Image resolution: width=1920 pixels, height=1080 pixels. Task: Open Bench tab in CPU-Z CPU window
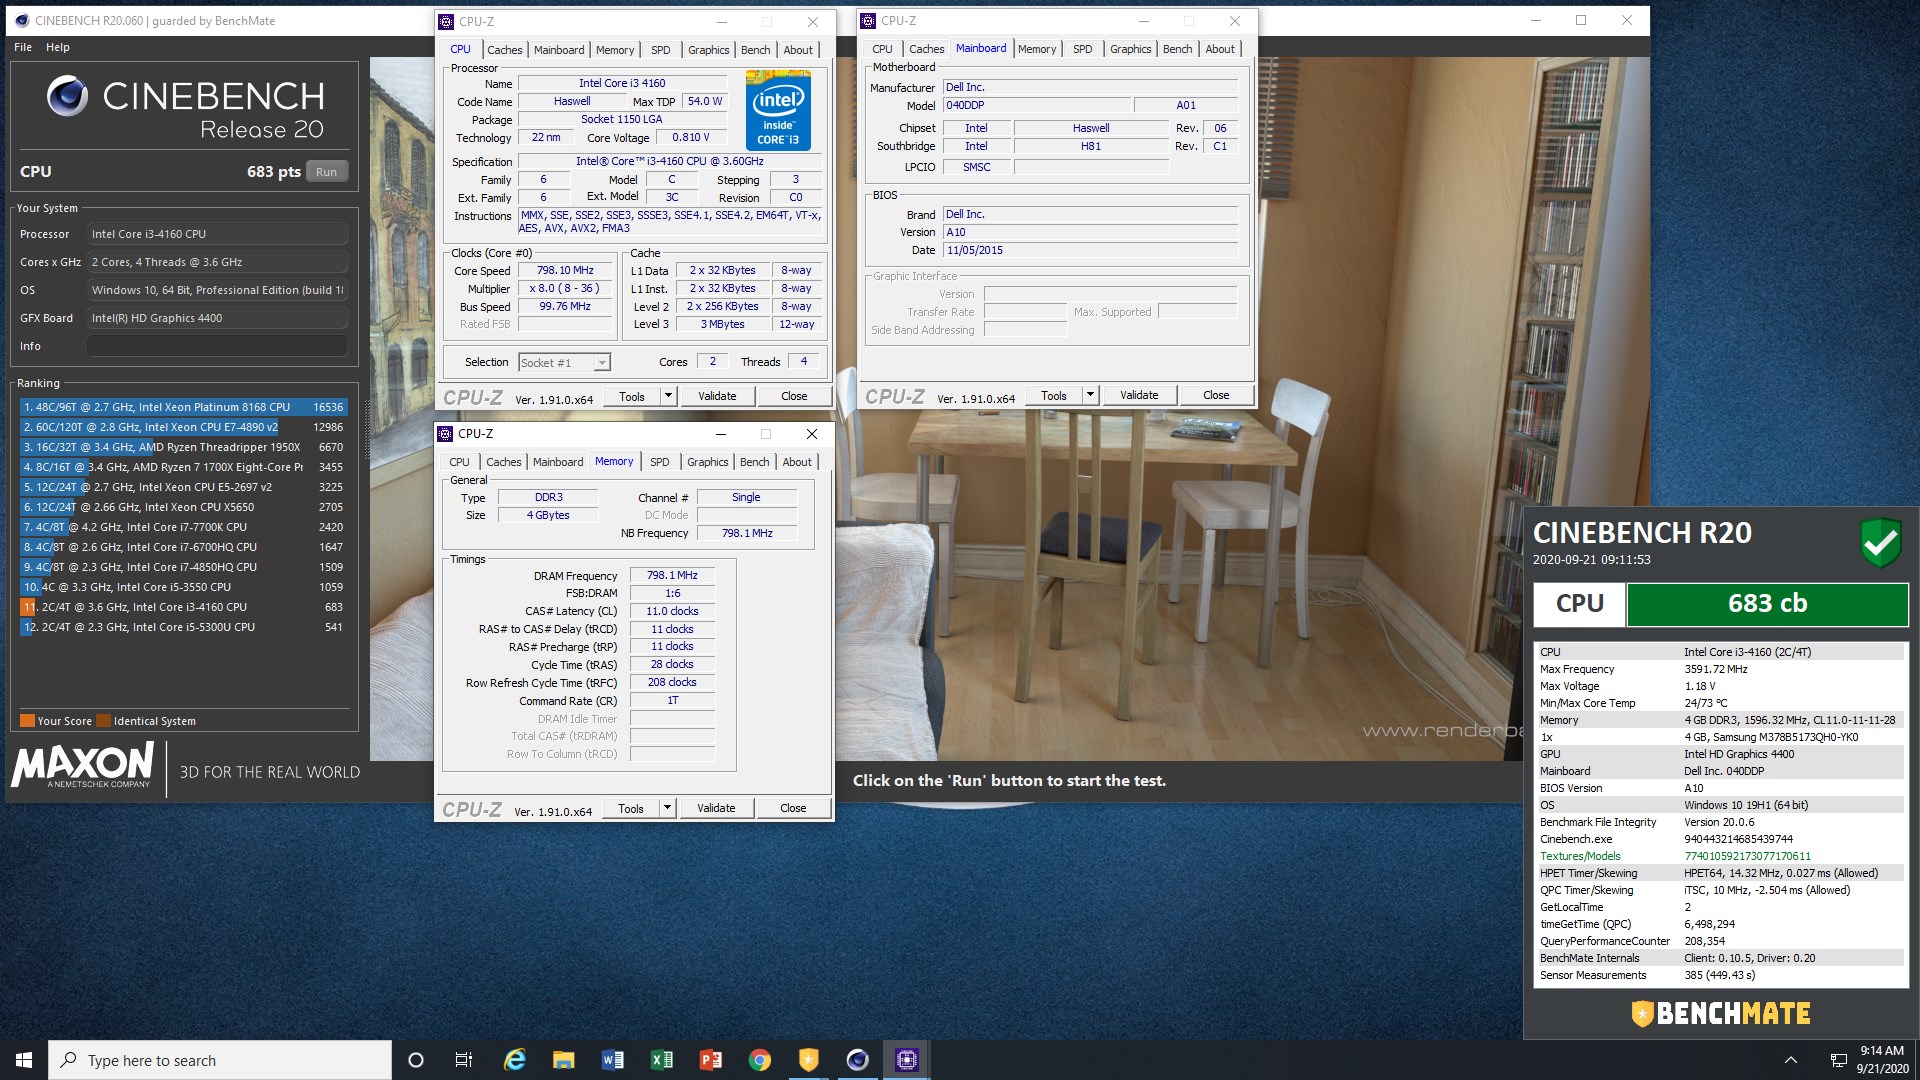coord(756,50)
